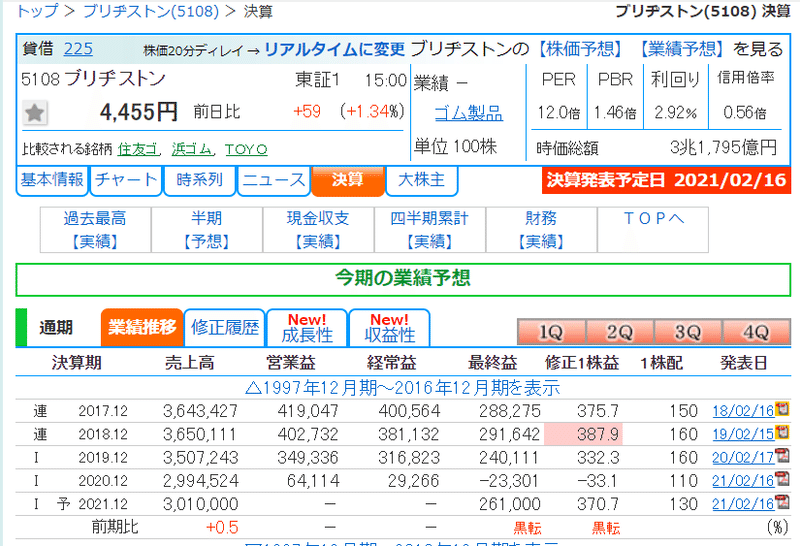The image size is (800, 546).
Task: Click the 2Q quarter button
Action: 620,332
